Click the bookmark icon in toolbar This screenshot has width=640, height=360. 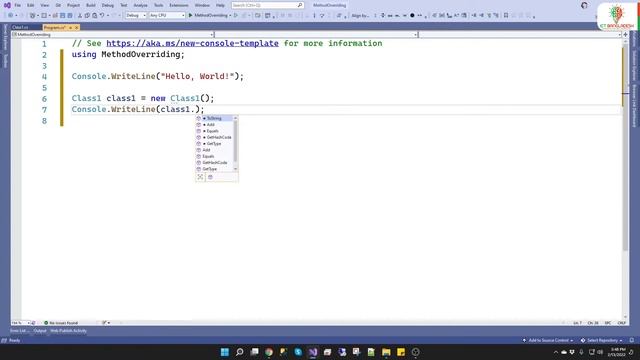[506, 15]
